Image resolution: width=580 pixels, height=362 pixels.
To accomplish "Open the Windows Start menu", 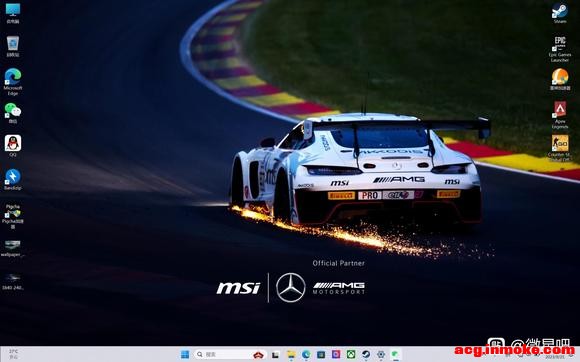I will (185, 355).
